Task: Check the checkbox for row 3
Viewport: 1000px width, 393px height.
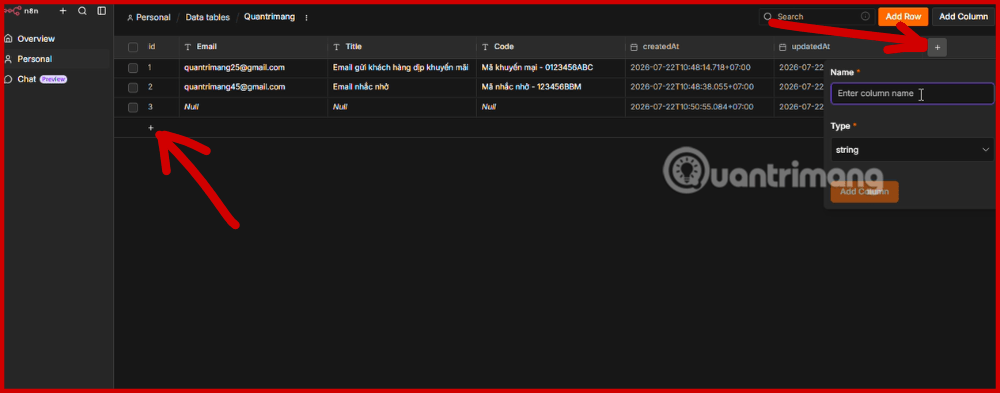Action: pyautogui.click(x=133, y=107)
